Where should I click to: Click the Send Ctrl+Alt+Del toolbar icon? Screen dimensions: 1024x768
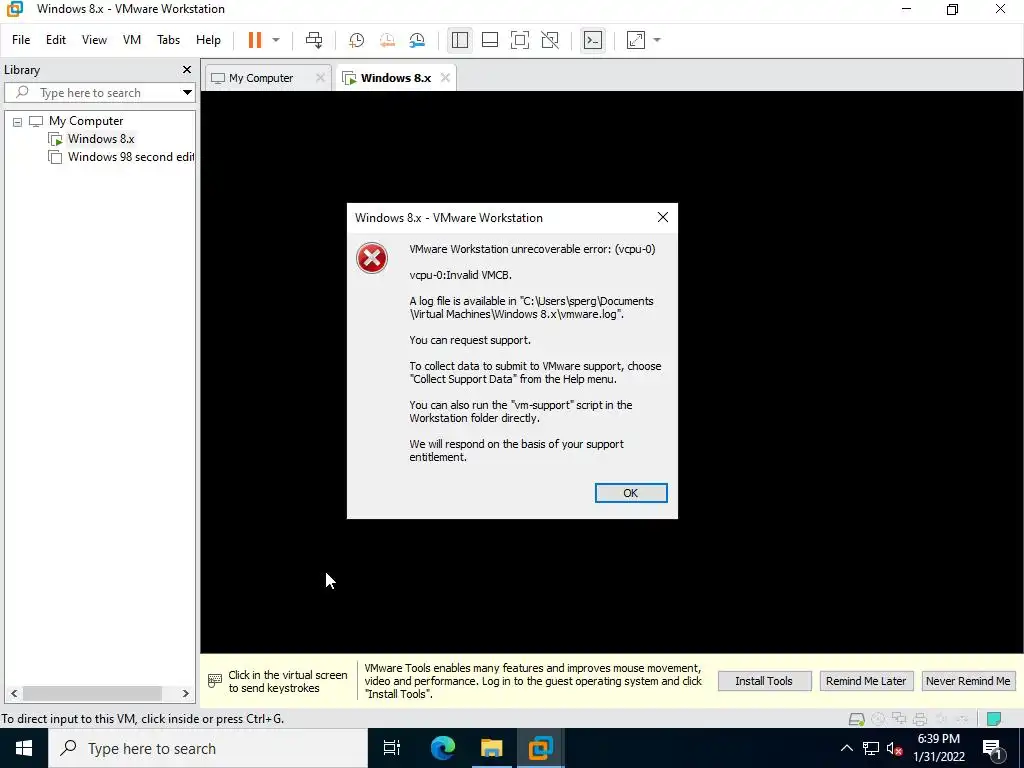(x=314, y=40)
